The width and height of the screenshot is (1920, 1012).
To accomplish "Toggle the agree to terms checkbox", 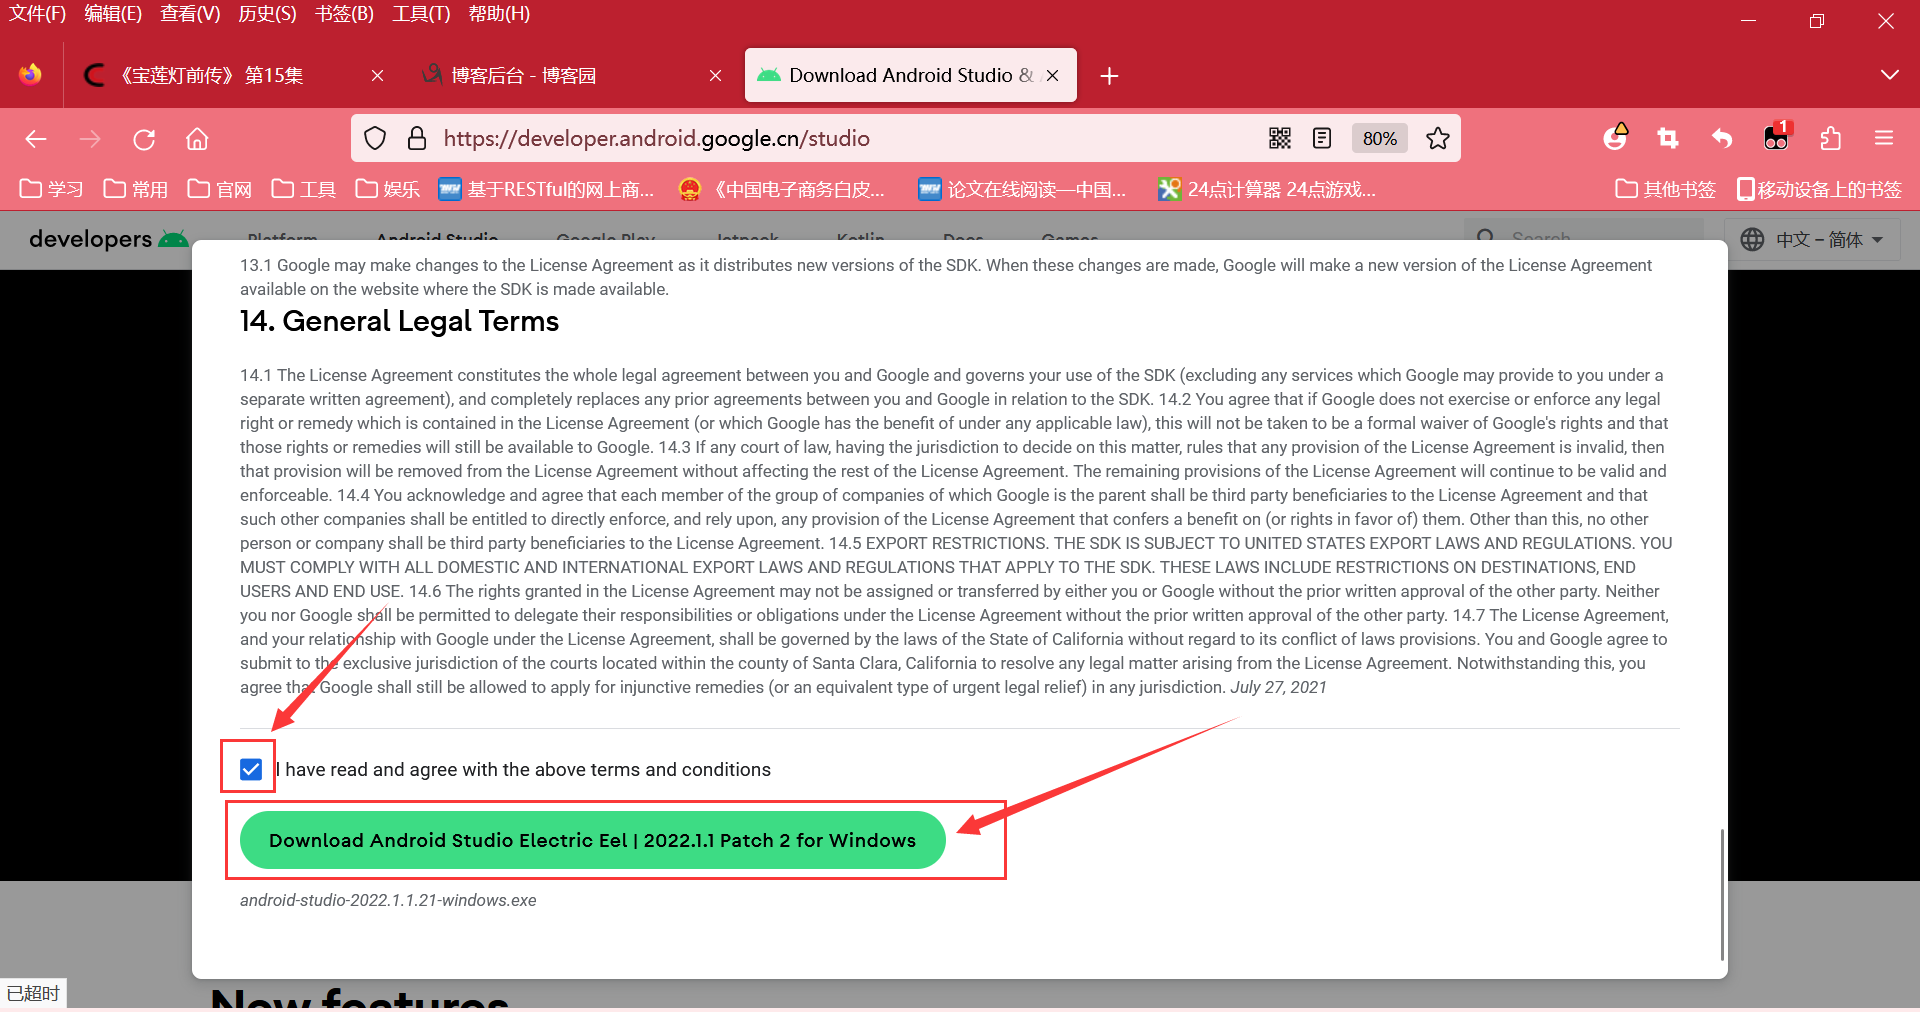I will pyautogui.click(x=251, y=769).
